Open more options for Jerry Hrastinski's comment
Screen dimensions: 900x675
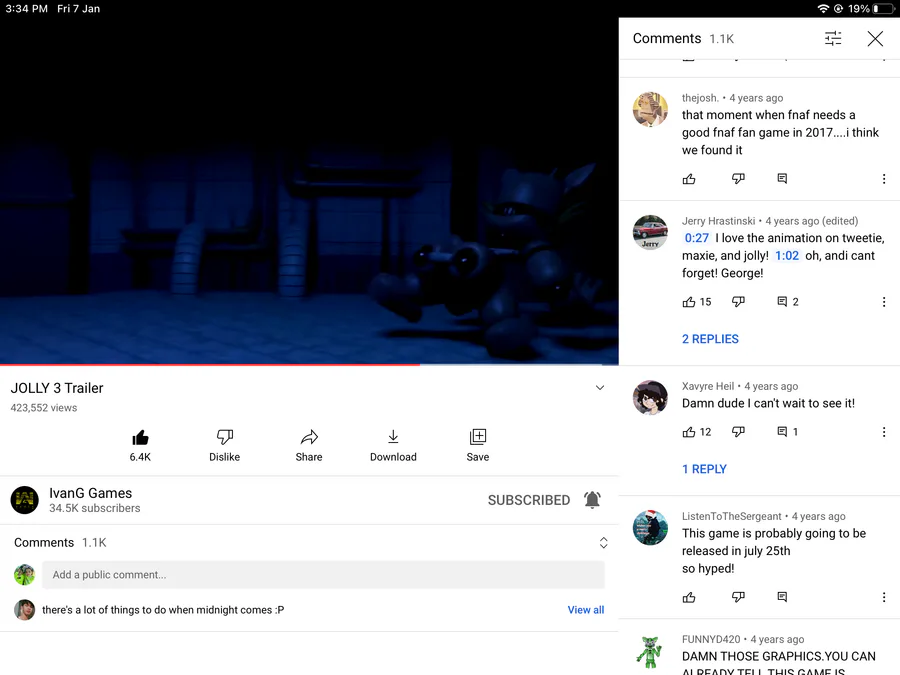884,302
